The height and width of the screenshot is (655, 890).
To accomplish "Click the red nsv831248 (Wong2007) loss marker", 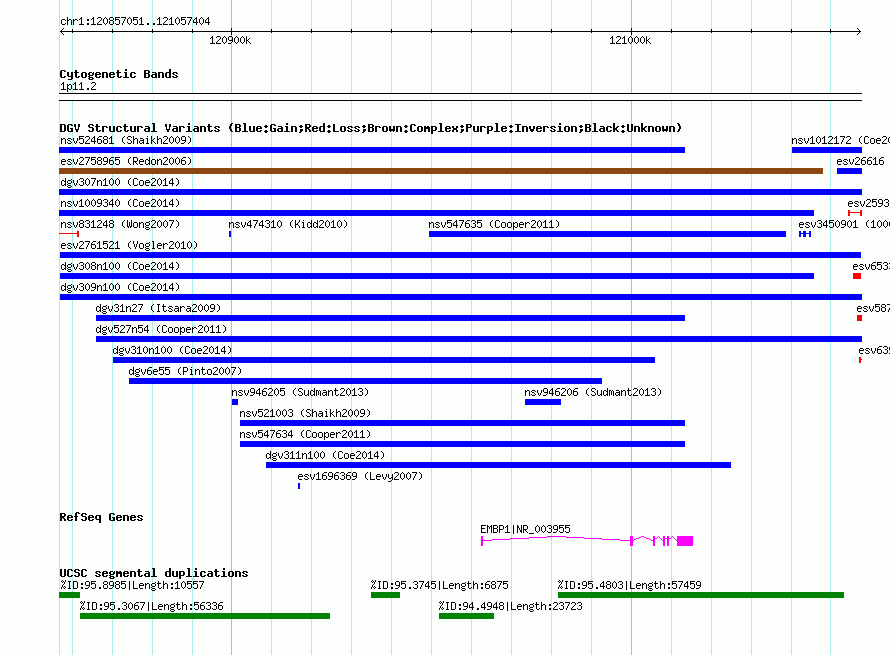I will (x=69, y=234).
